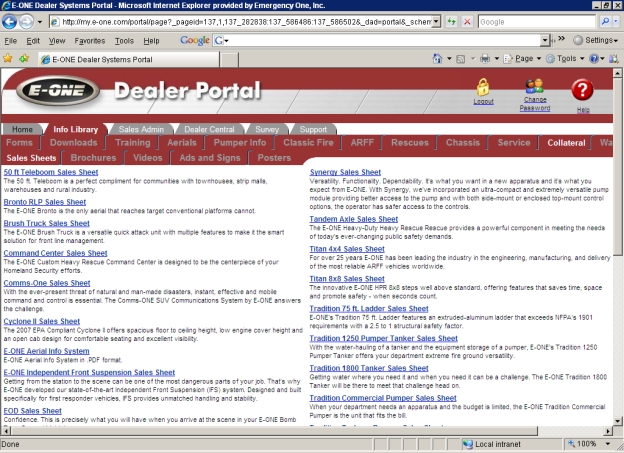Expand the toolbar overflow chevron
624x453 pixels.
click(x=562, y=39)
